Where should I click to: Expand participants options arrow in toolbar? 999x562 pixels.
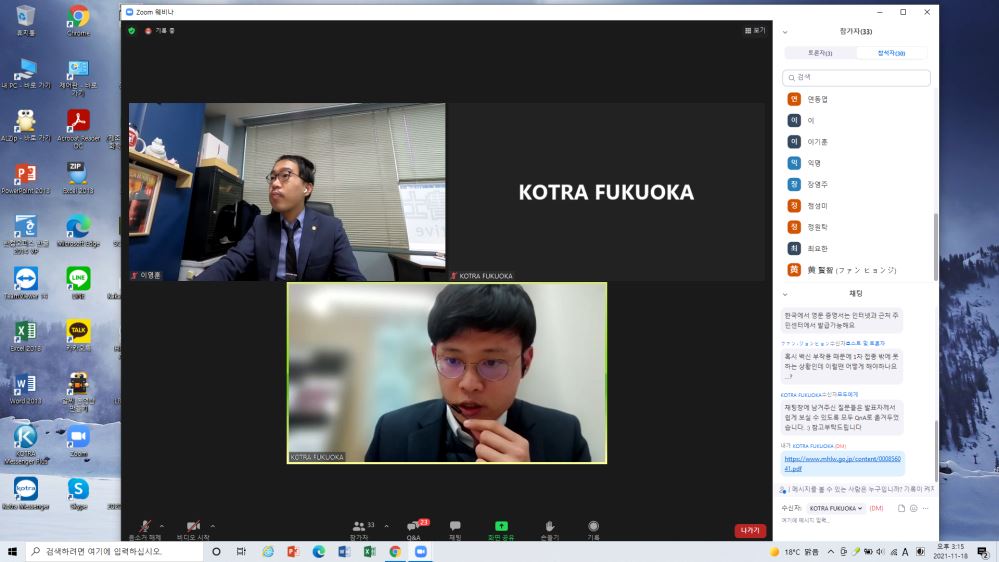coord(386,526)
